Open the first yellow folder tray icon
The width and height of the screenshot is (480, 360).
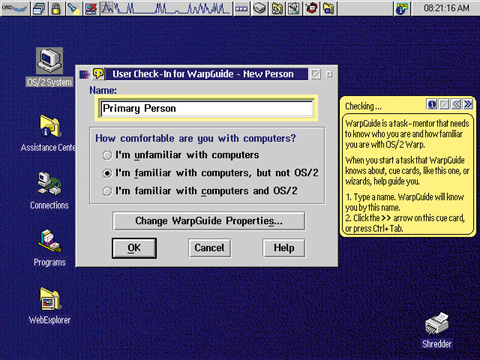[277, 9]
